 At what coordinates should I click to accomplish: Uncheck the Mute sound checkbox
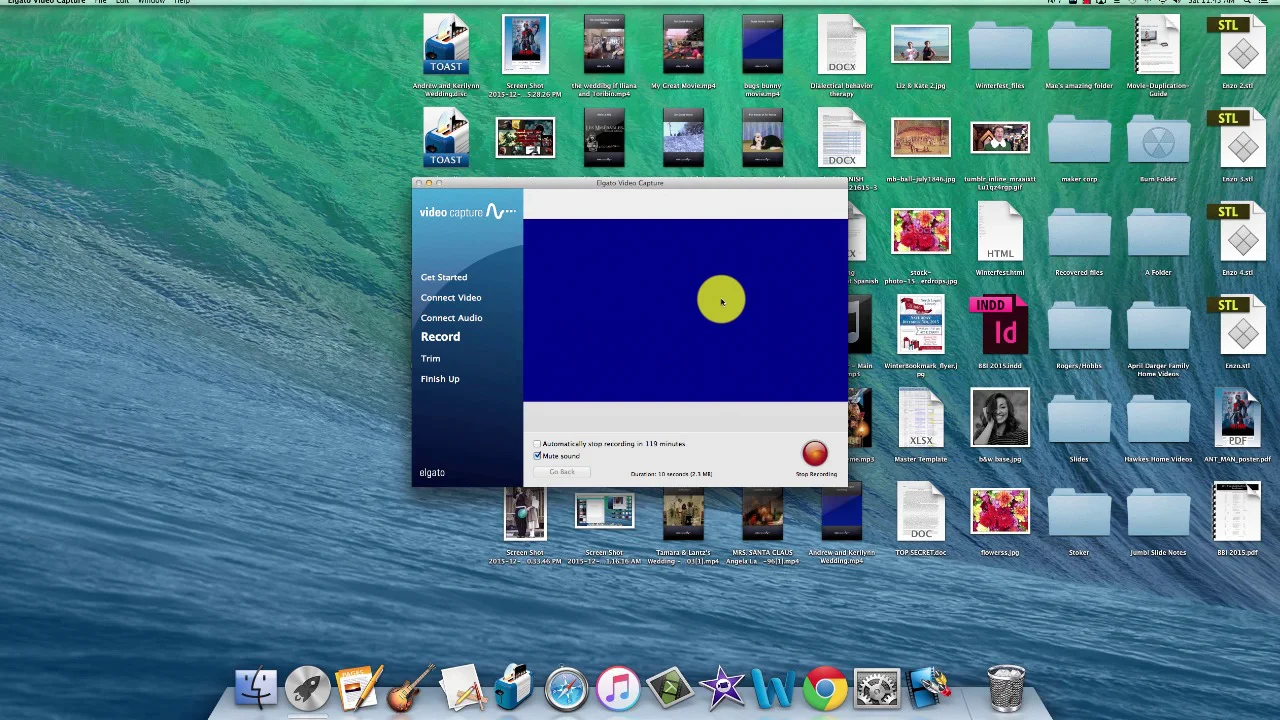click(538, 456)
